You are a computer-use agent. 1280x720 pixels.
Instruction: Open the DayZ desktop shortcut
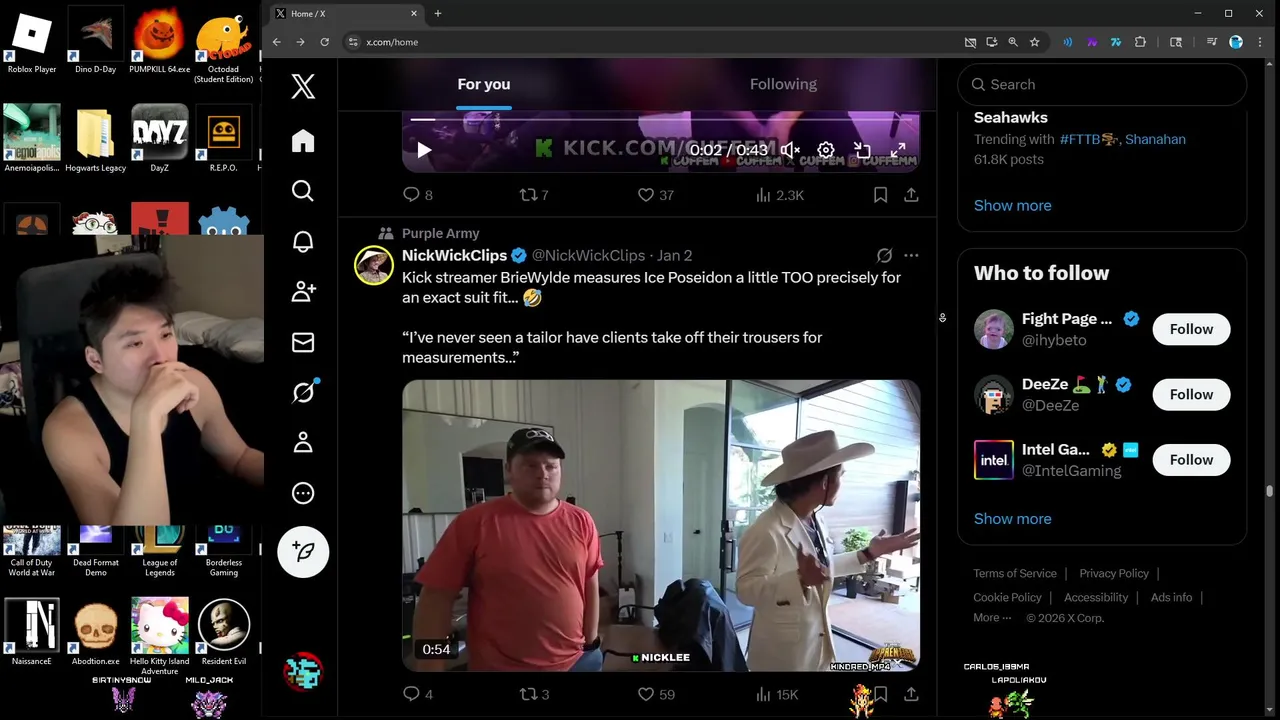tap(159, 139)
